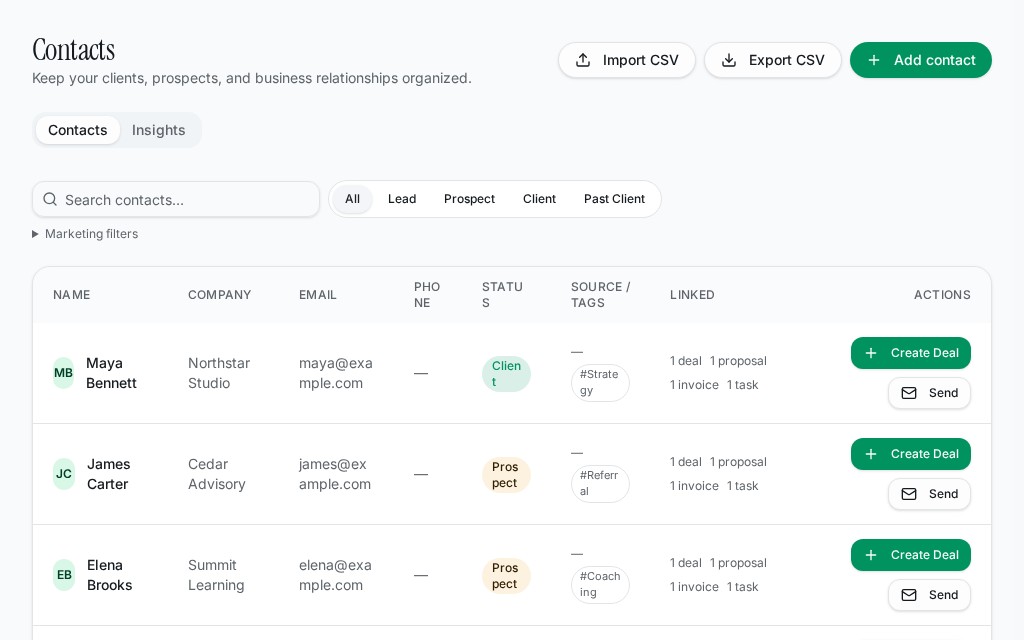Viewport: 1024px width, 640px height.
Task: Click the LINKED column header
Action: (x=692, y=295)
